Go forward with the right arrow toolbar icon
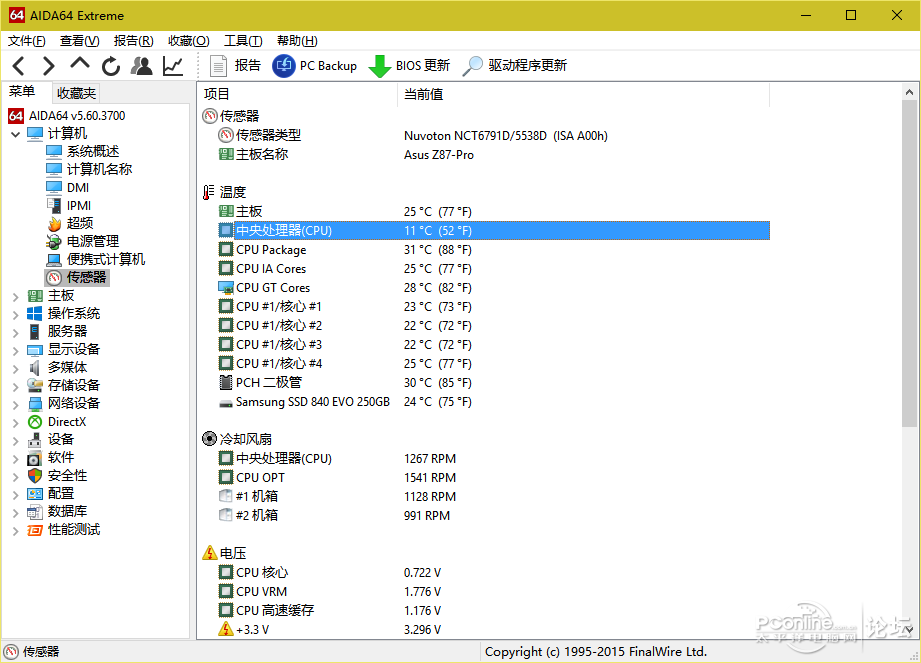This screenshot has width=921, height=663. pyautogui.click(x=49, y=66)
